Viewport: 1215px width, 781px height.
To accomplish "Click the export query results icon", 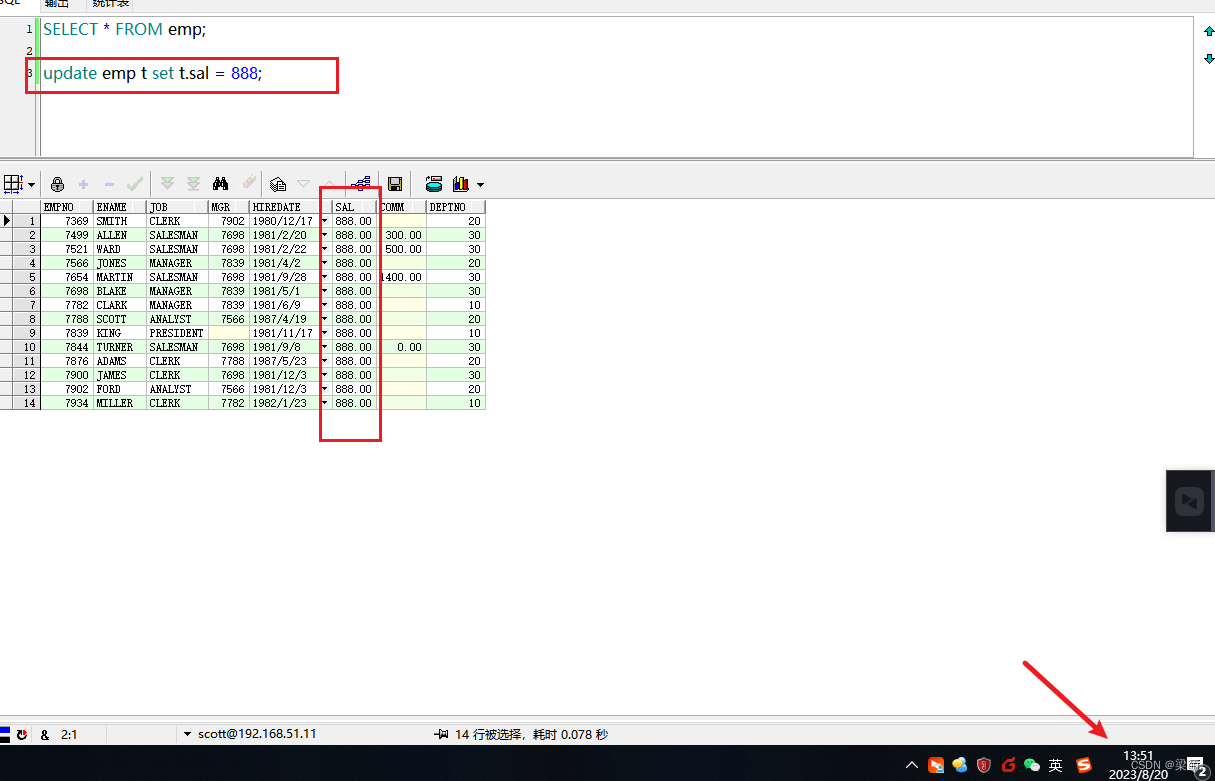I will pyautogui.click(x=433, y=184).
